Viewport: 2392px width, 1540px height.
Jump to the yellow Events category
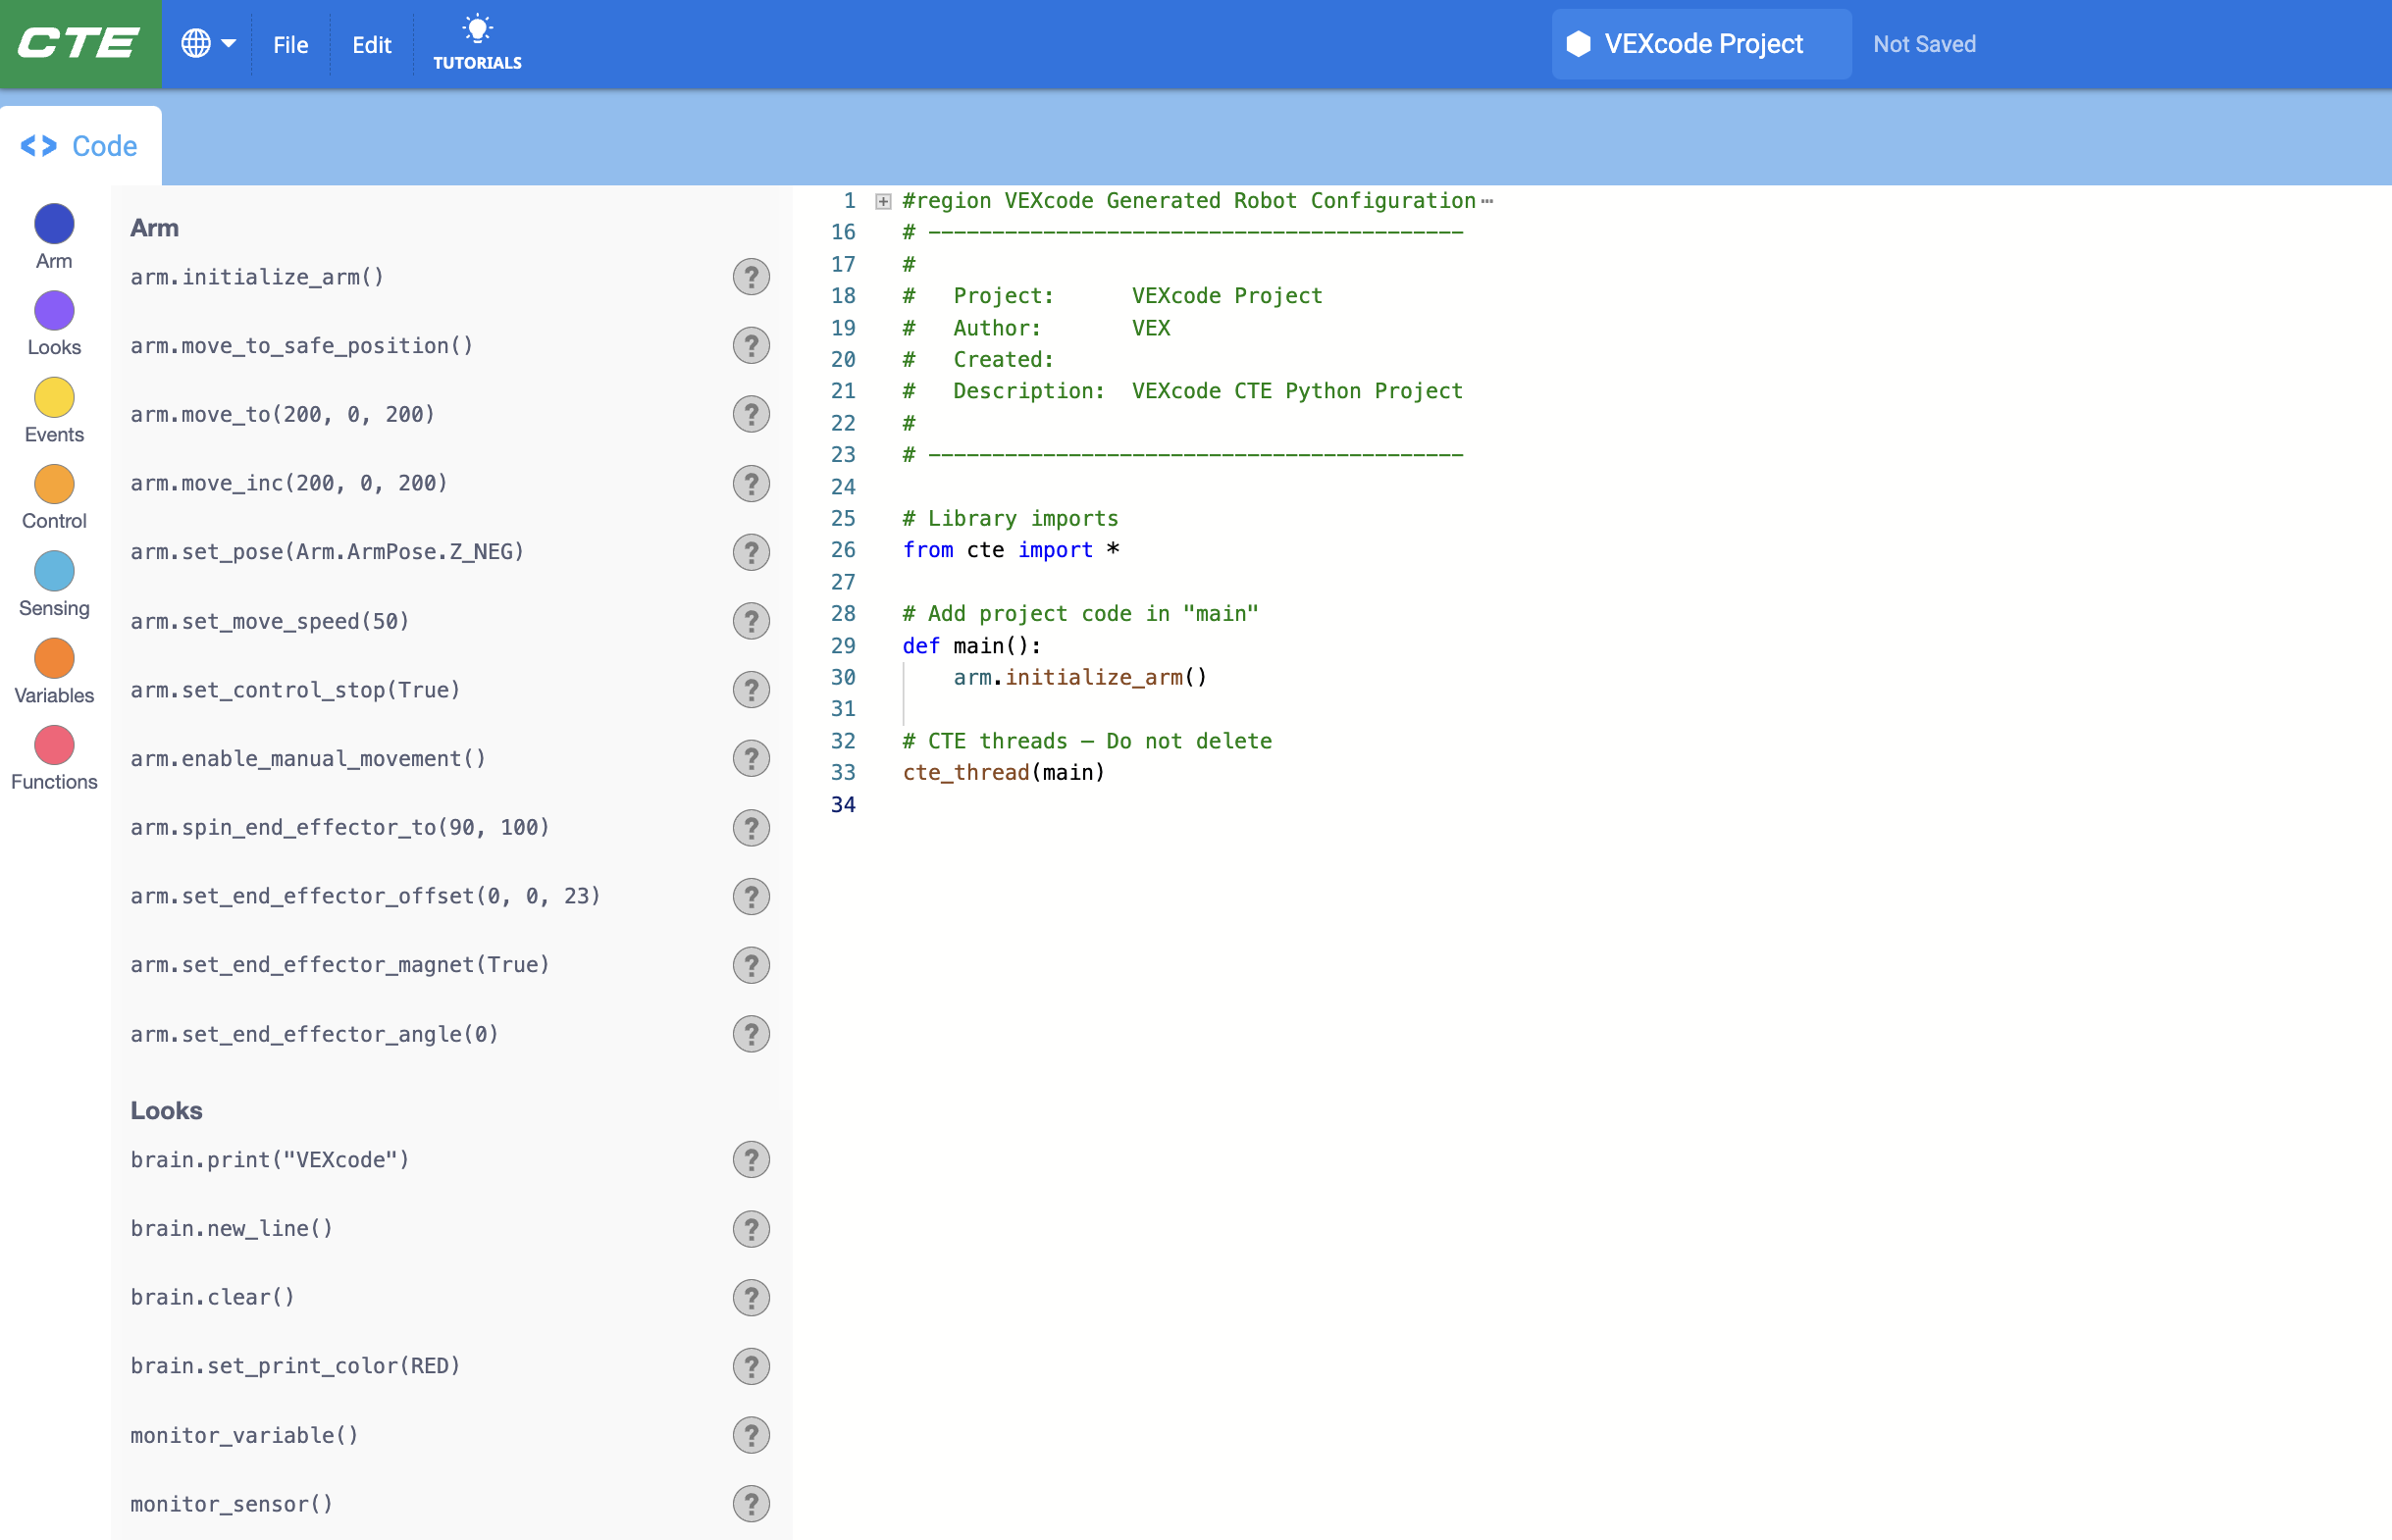tap(54, 398)
